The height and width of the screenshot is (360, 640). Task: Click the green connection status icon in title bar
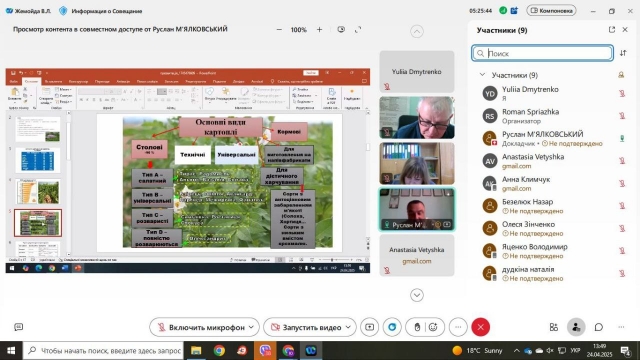click(503, 11)
